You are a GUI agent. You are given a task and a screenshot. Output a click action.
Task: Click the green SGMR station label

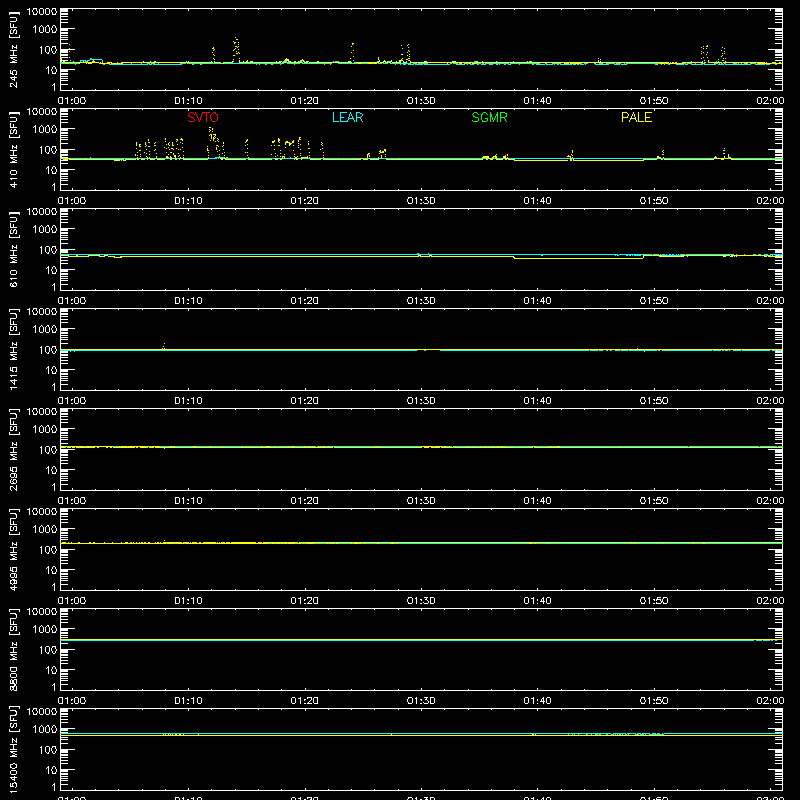489,117
